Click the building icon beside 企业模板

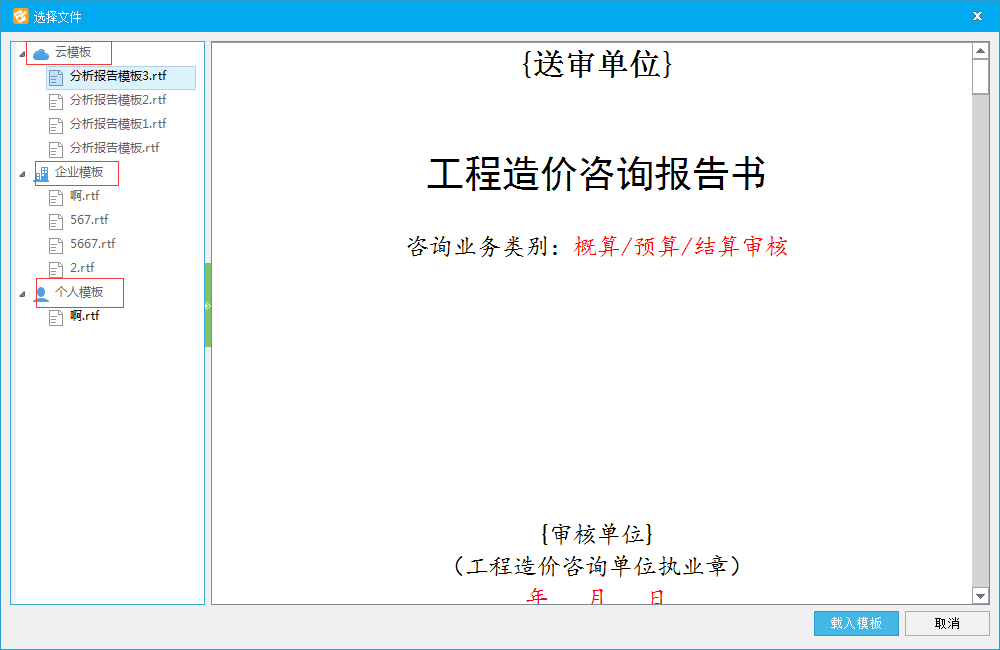pyautogui.click(x=42, y=174)
